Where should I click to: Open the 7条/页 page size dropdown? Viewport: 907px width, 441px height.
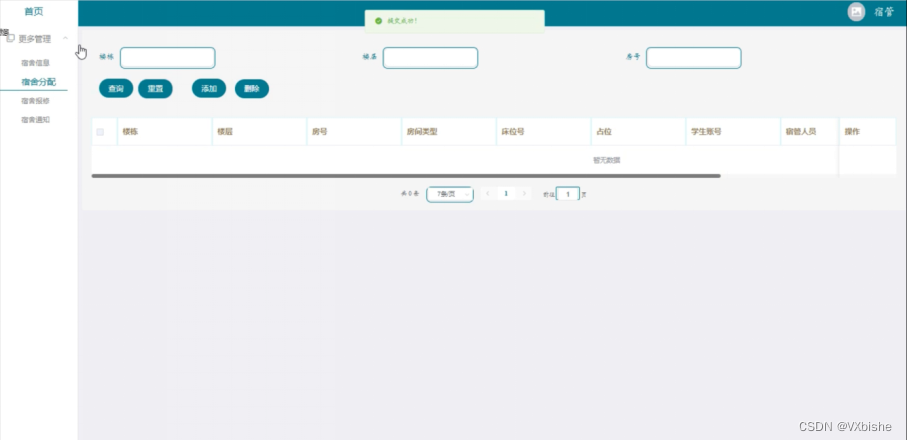[x=450, y=194]
